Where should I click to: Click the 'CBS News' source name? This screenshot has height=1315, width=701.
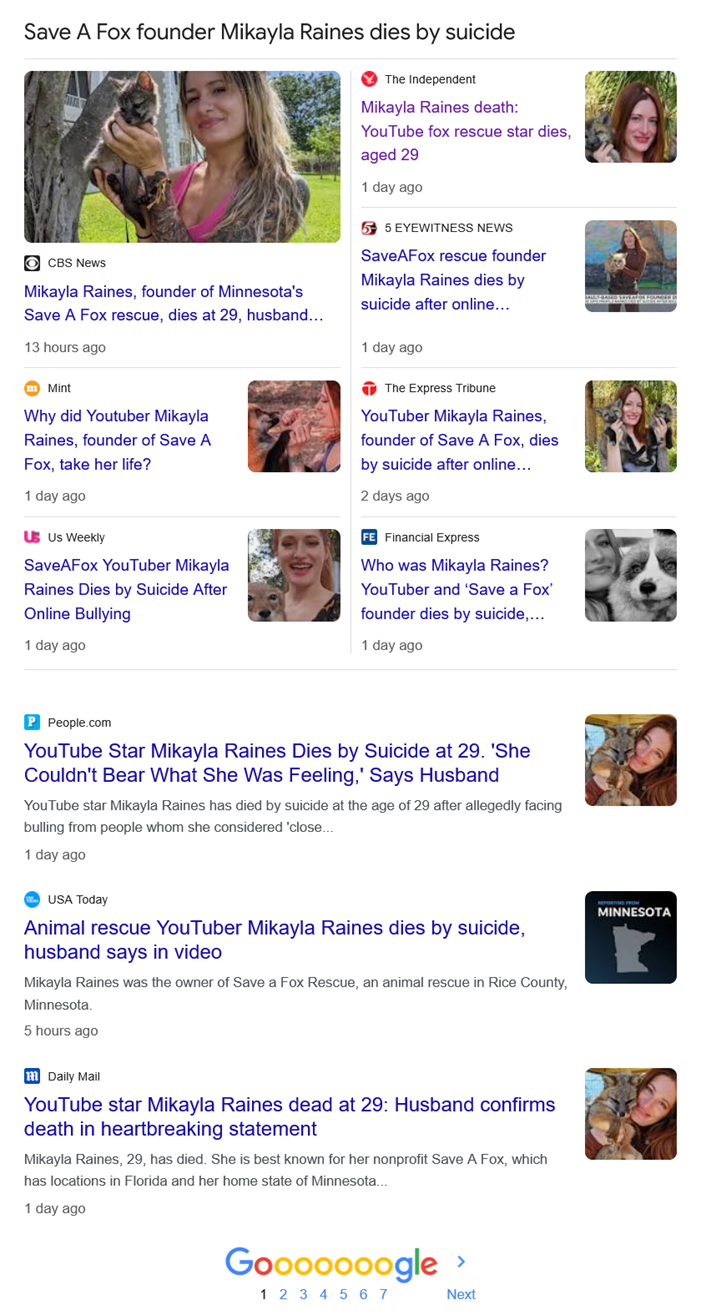coord(77,263)
